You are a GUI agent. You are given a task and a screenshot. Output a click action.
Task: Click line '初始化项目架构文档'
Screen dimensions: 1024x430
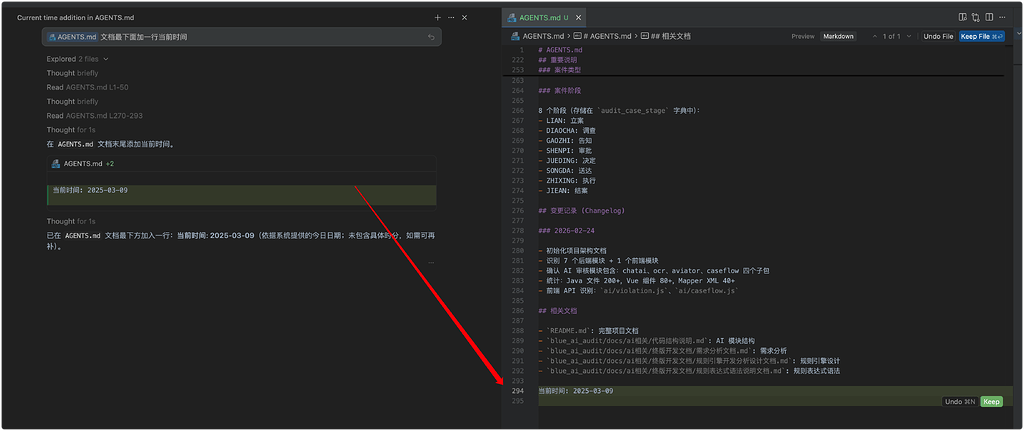tap(572, 250)
